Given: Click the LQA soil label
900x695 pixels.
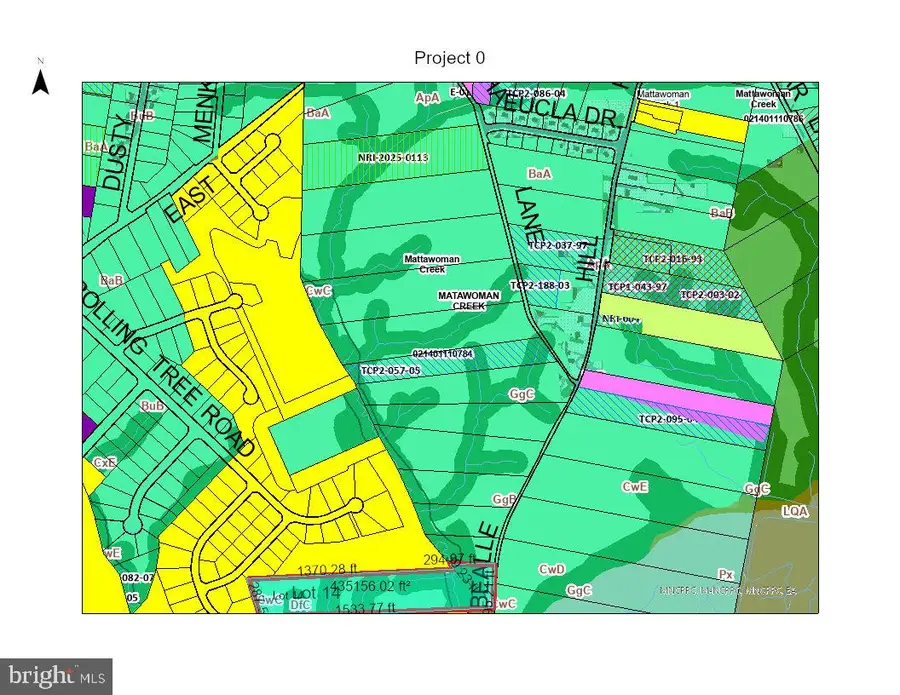Looking at the screenshot, I should [794, 511].
